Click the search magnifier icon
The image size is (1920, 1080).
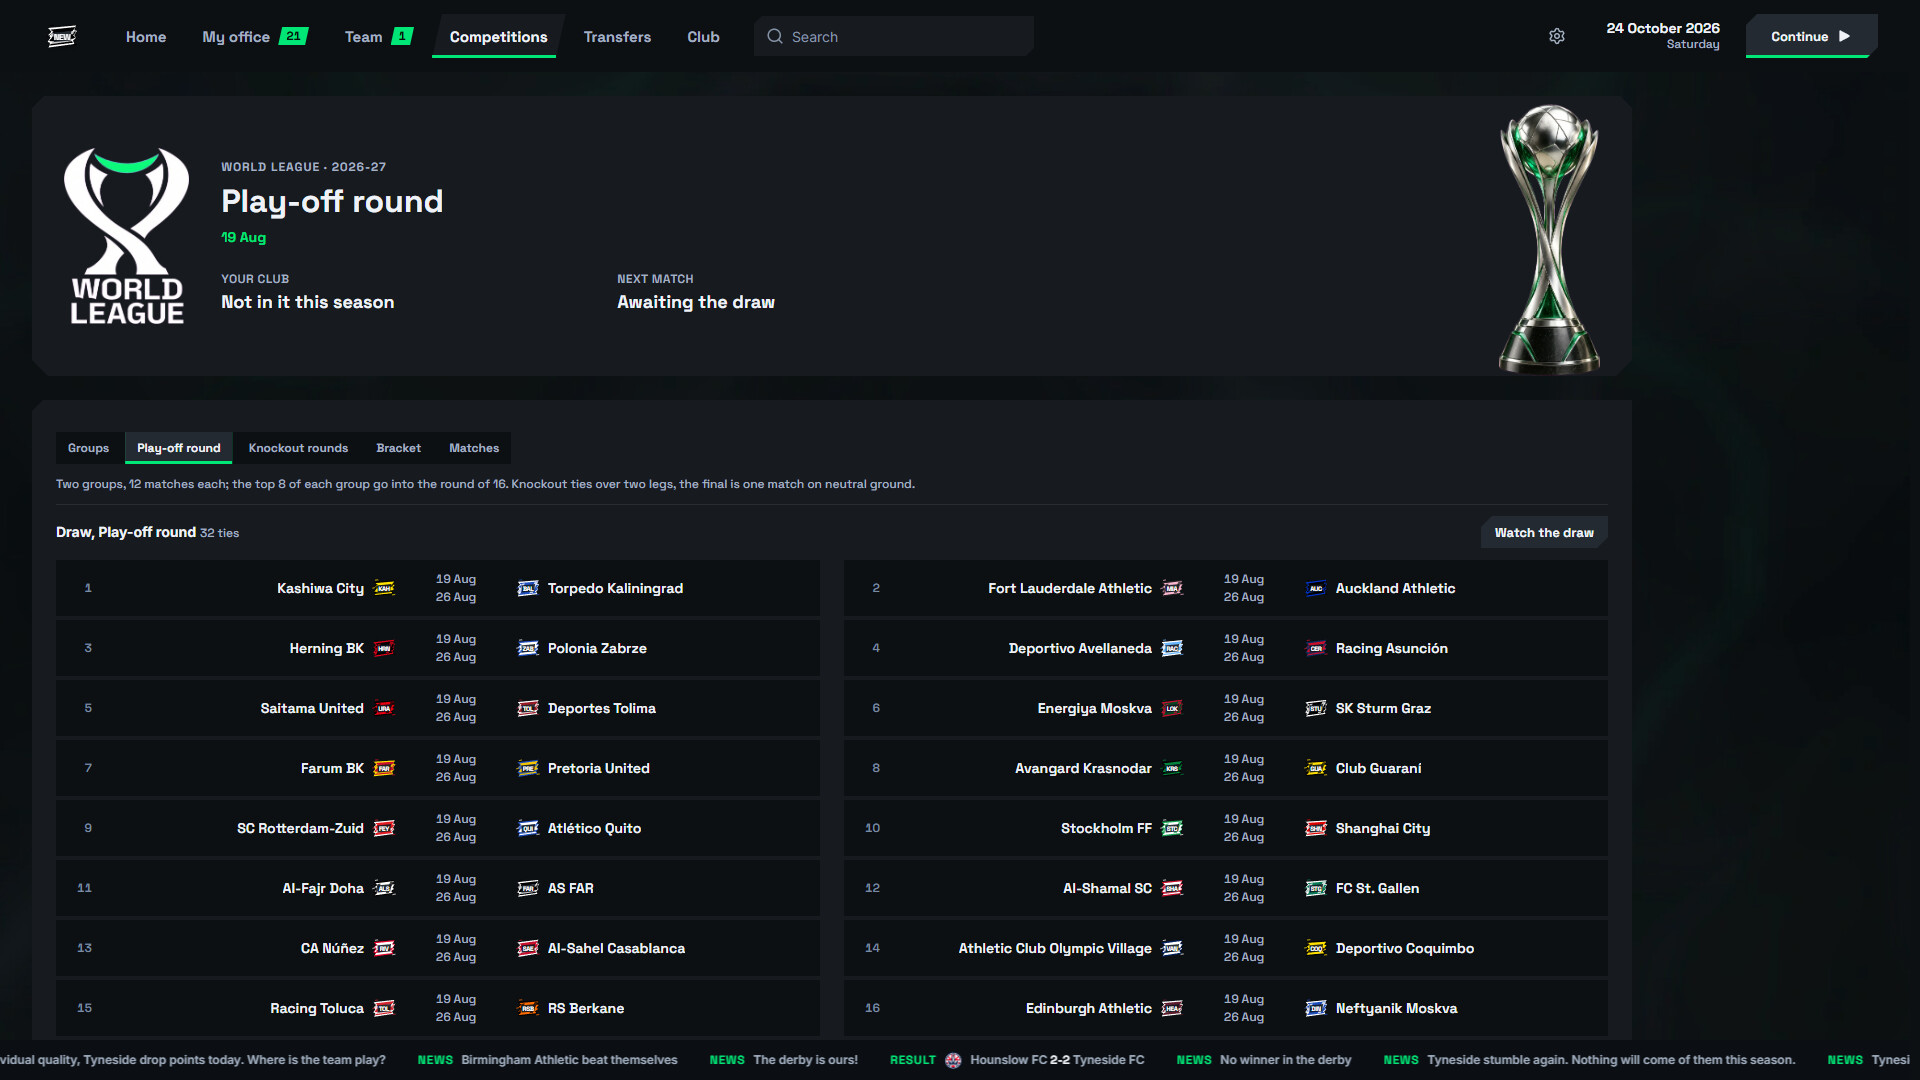click(775, 36)
